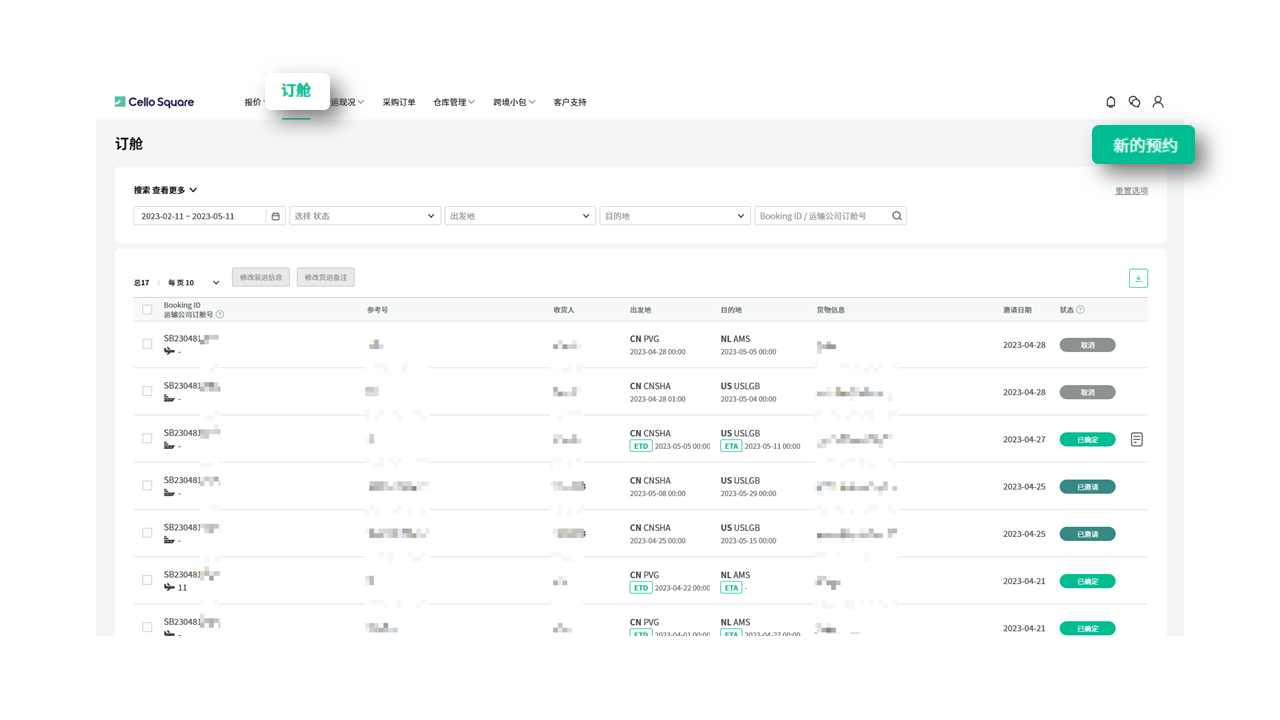The image size is (1280, 720).
Task: Click the 重置选项 link
Action: pos(1131,191)
